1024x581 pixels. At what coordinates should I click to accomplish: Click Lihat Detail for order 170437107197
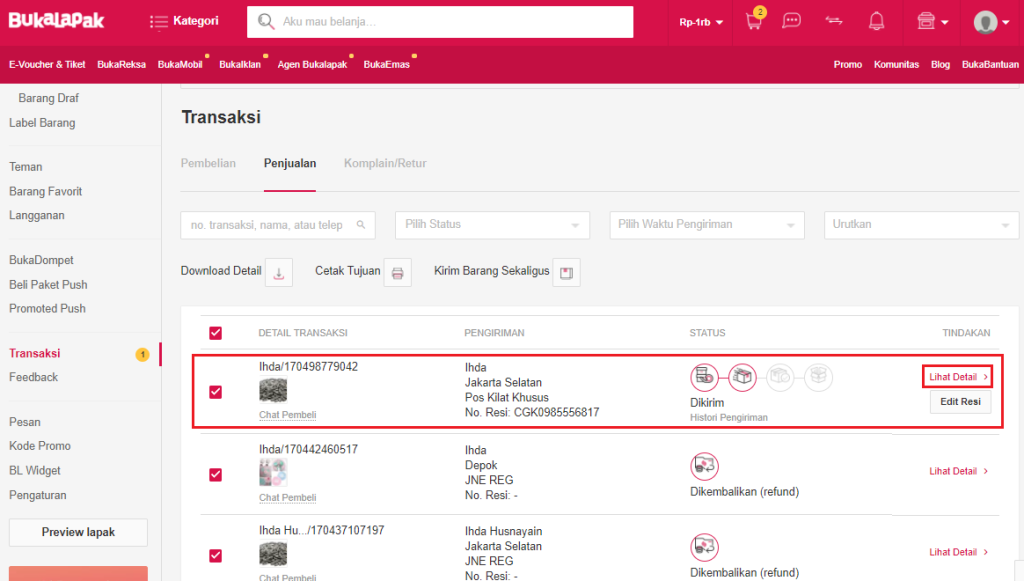pyautogui.click(x=959, y=552)
